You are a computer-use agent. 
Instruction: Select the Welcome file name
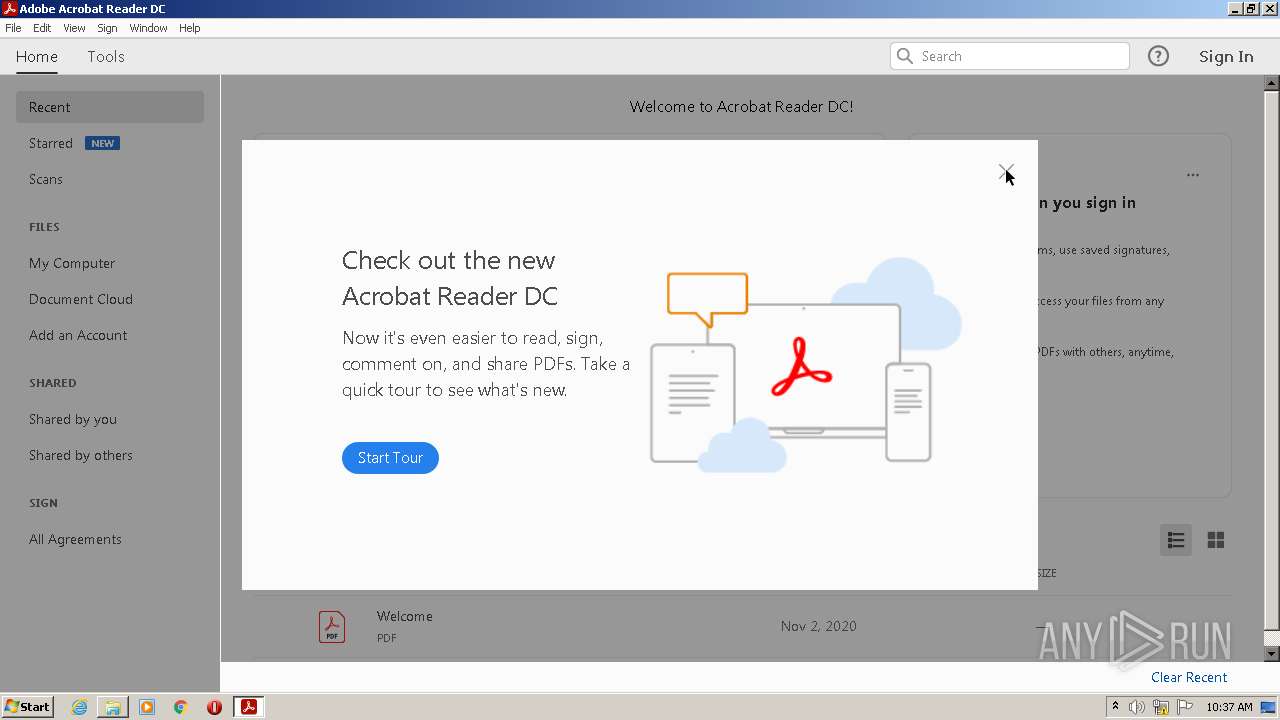click(x=405, y=616)
